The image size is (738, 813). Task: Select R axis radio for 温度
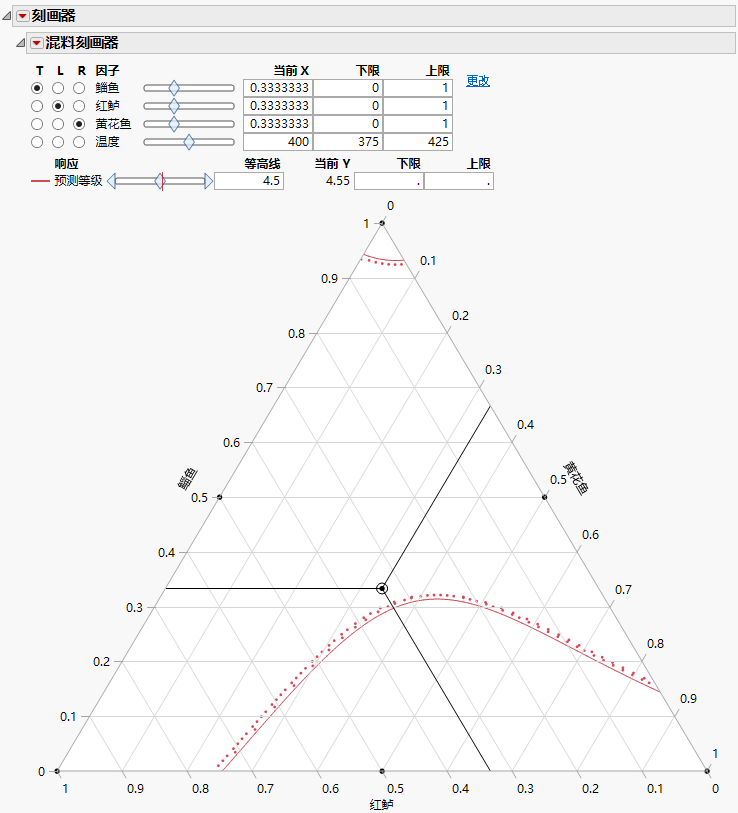[79, 142]
